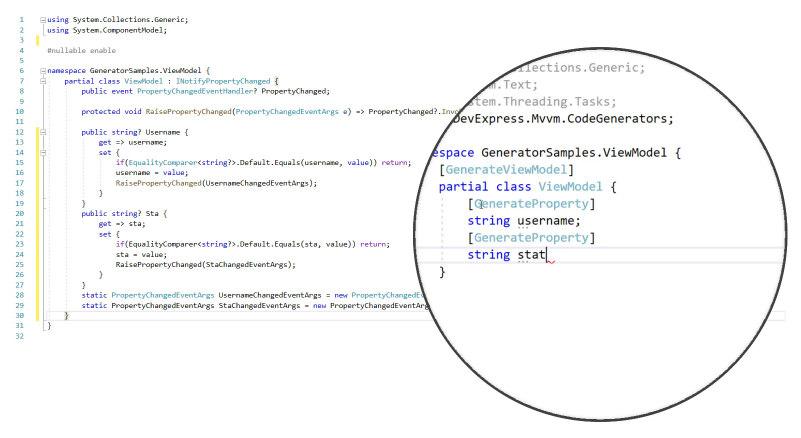Click 'RaisePropertyChanged(StaChangedEventArgs);' on line 25
Screen dimensions: 801x438
[x=205, y=265]
